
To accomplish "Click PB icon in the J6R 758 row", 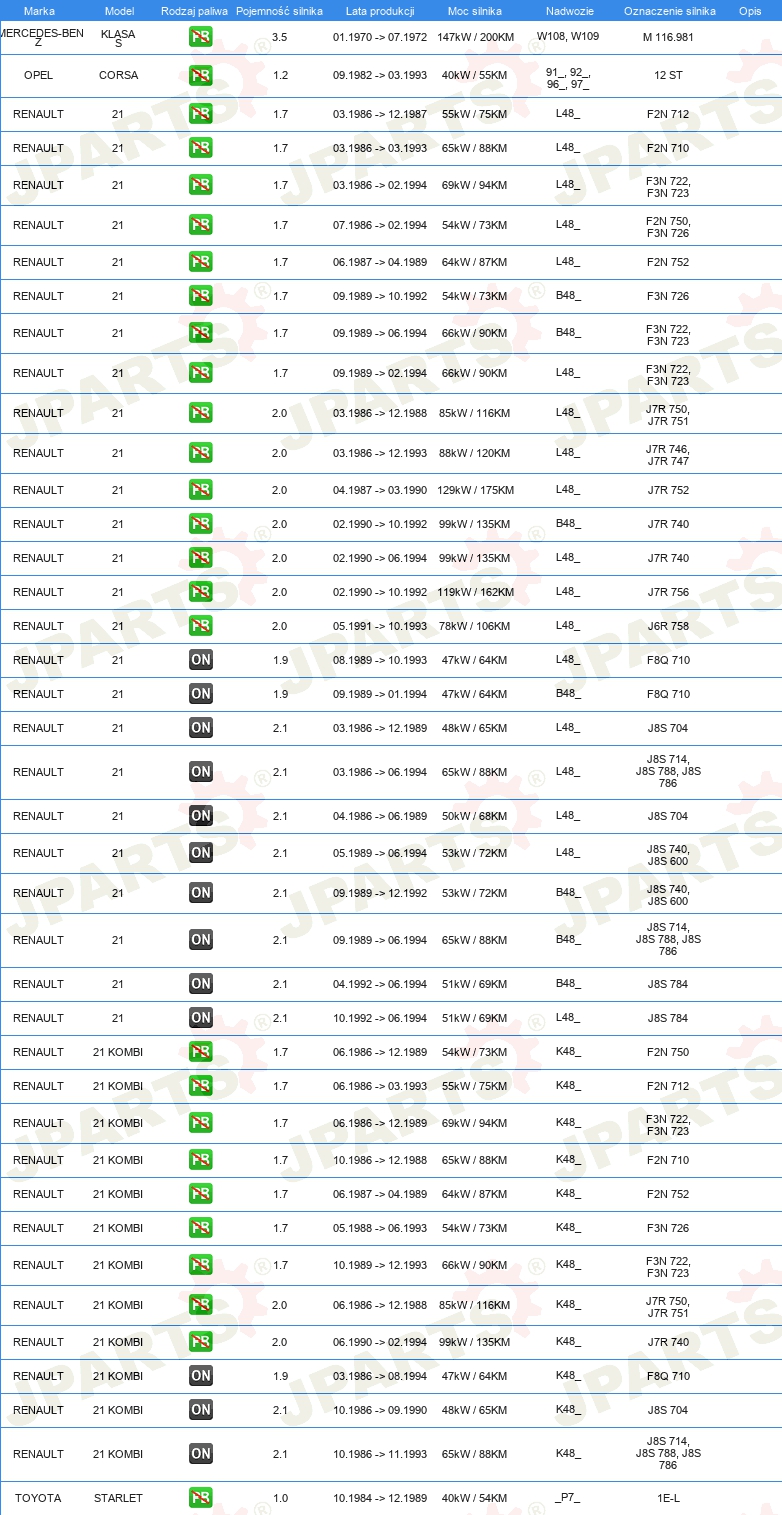I will pyautogui.click(x=200, y=626).
